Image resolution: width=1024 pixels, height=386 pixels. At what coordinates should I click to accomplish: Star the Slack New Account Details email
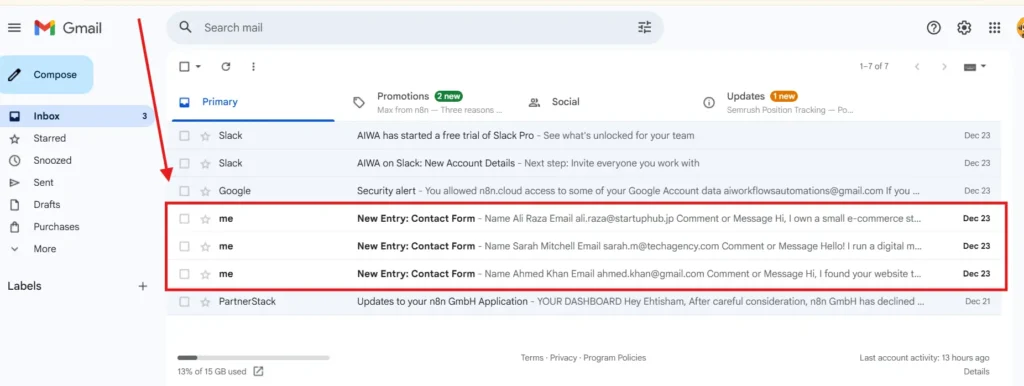pyautogui.click(x=205, y=163)
